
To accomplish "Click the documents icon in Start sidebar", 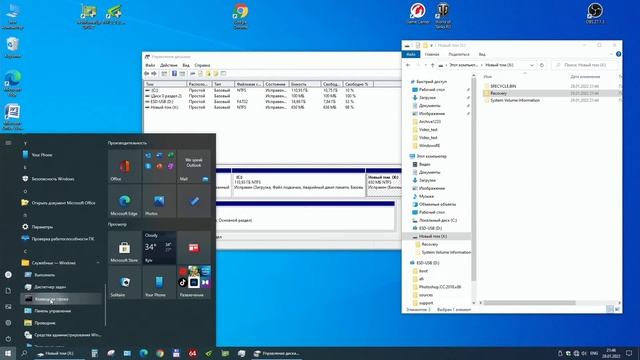I will tap(8, 291).
